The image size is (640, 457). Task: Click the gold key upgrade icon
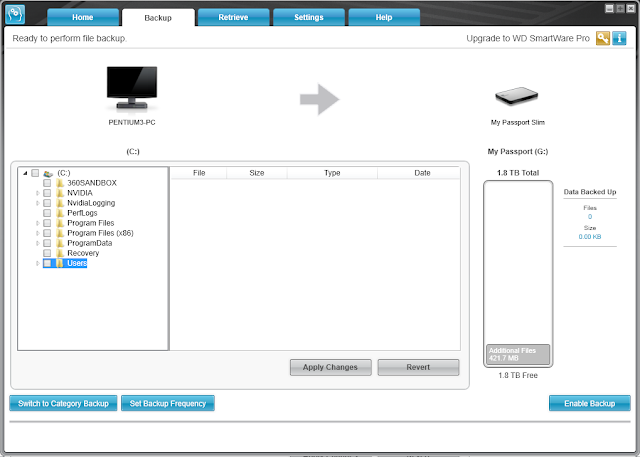tap(603, 38)
